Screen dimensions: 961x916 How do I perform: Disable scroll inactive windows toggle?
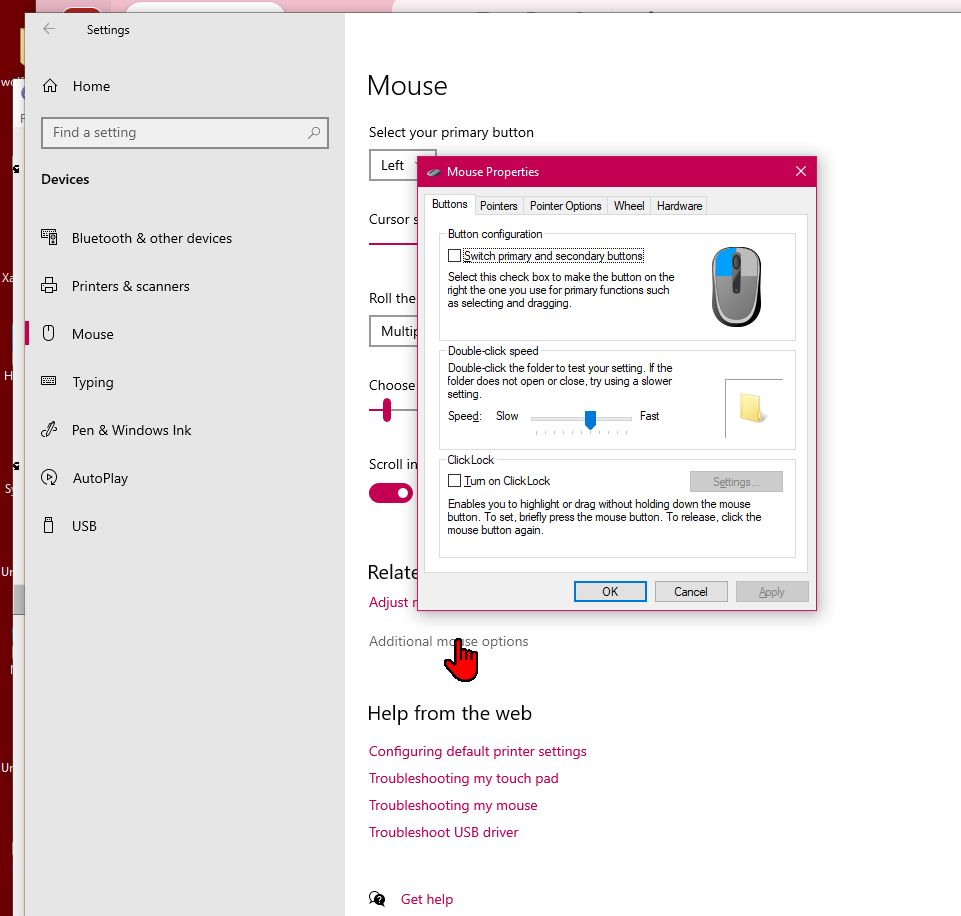click(391, 493)
